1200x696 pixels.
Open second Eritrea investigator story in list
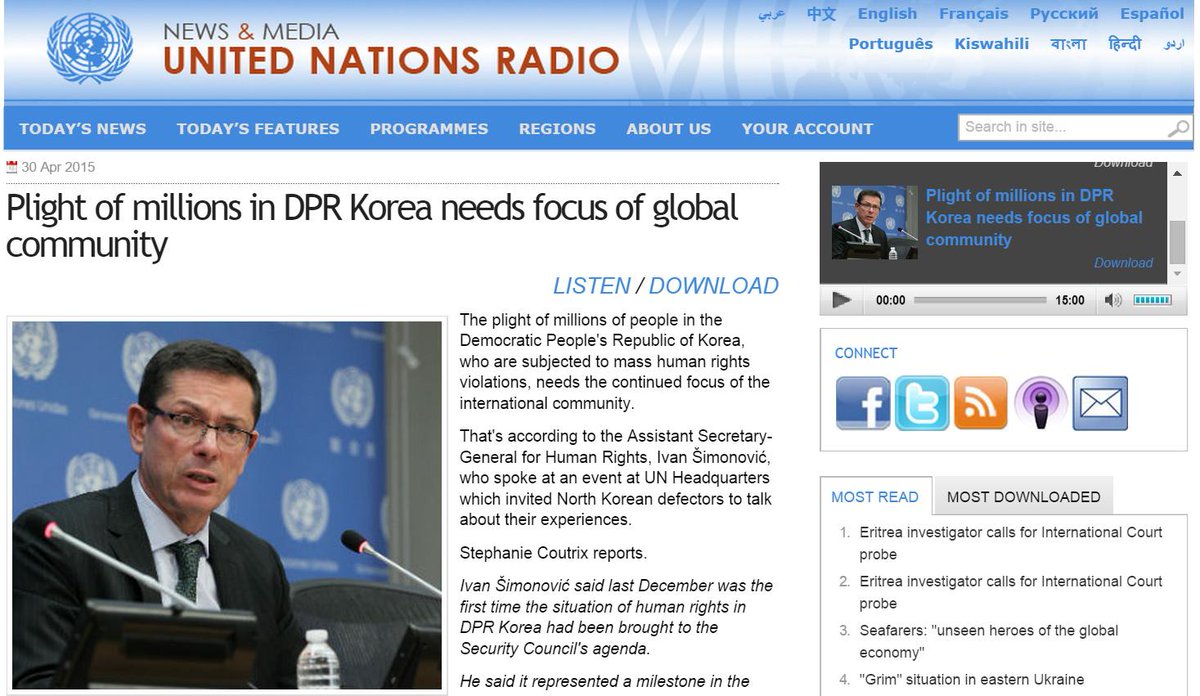(1010, 592)
